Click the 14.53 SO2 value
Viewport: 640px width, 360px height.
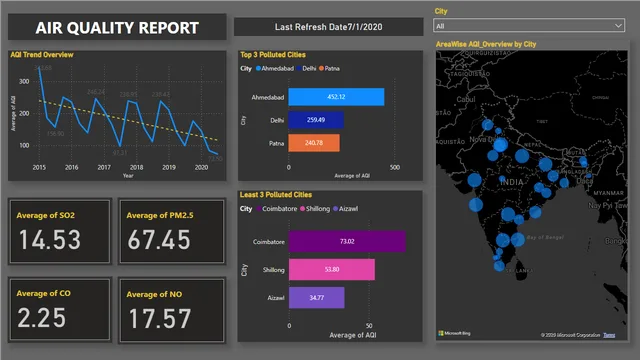click(x=50, y=240)
